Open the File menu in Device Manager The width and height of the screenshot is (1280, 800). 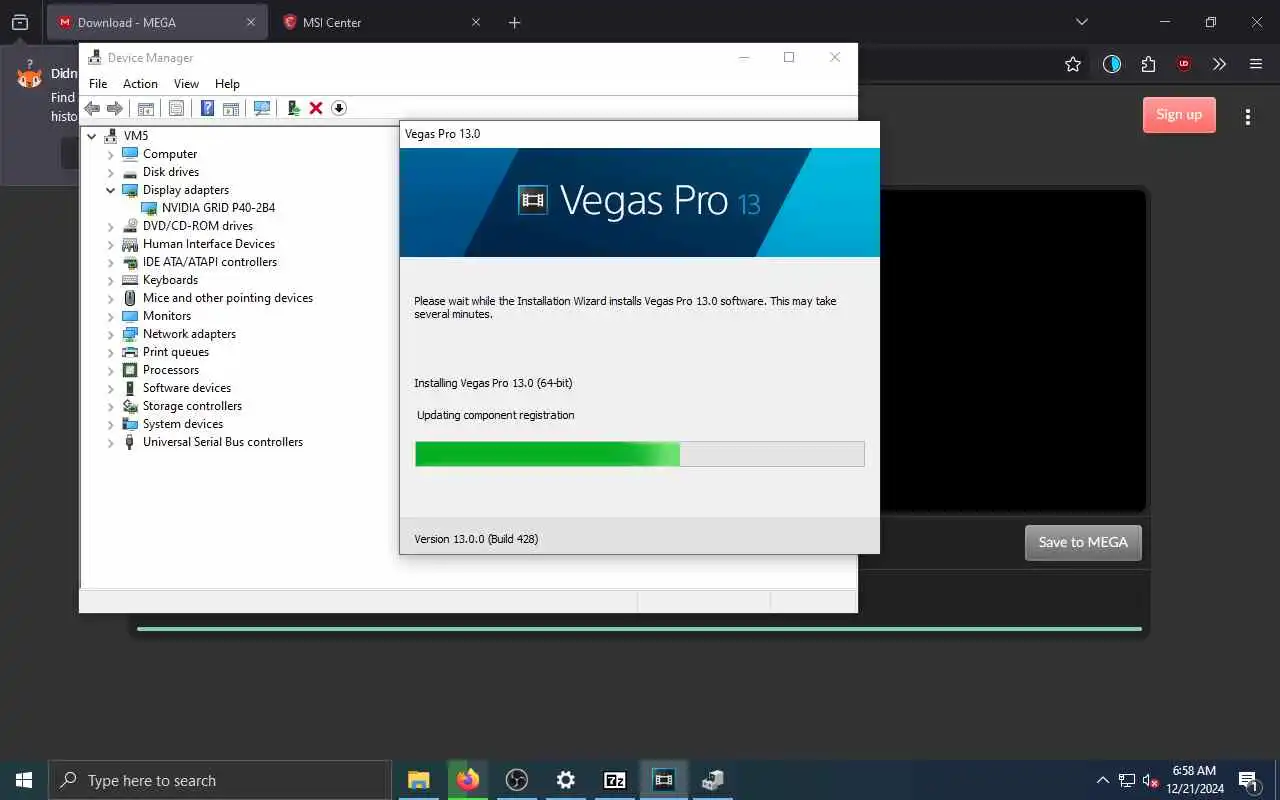[x=98, y=84]
